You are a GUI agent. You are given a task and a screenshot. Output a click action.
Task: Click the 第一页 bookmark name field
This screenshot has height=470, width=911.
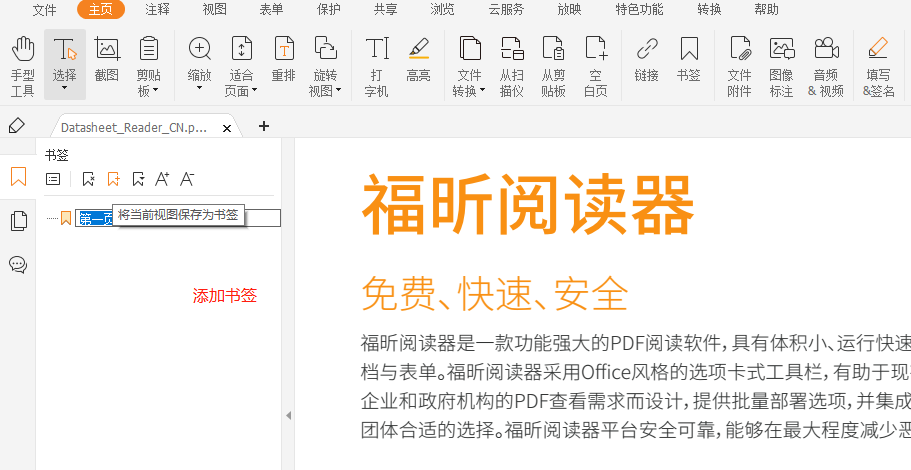178,218
